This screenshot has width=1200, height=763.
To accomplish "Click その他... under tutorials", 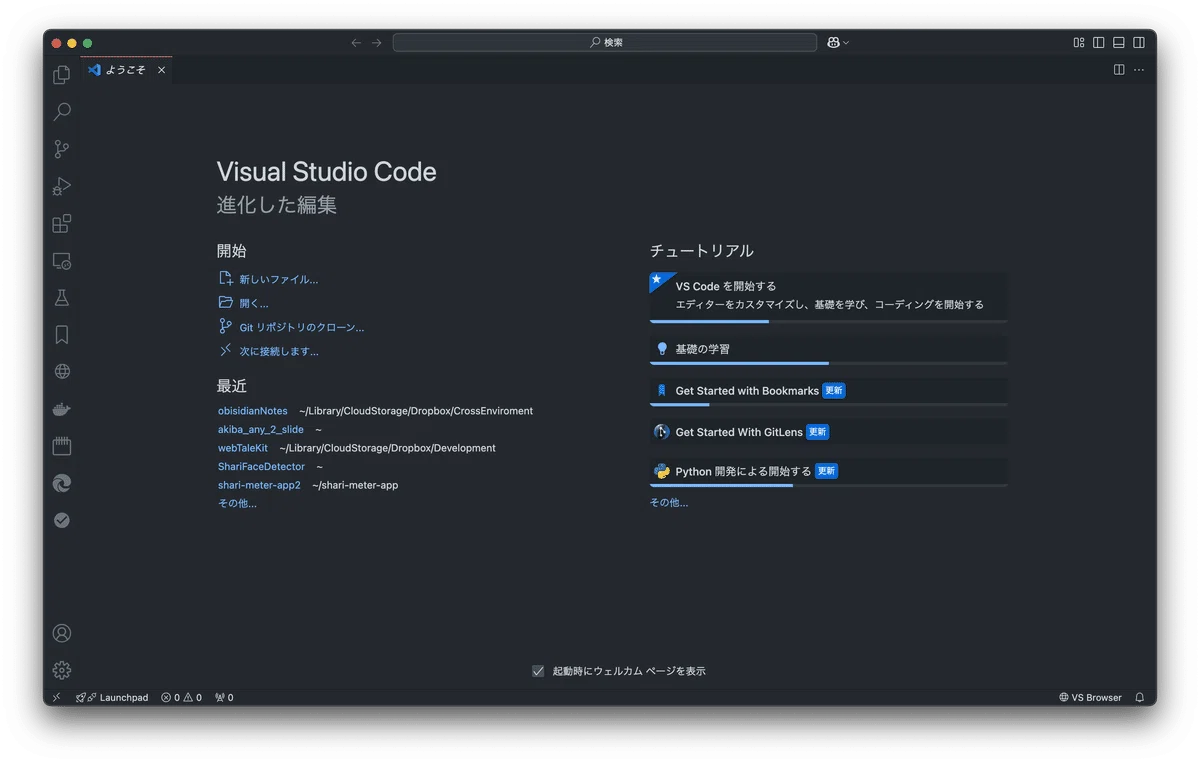I will point(669,502).
